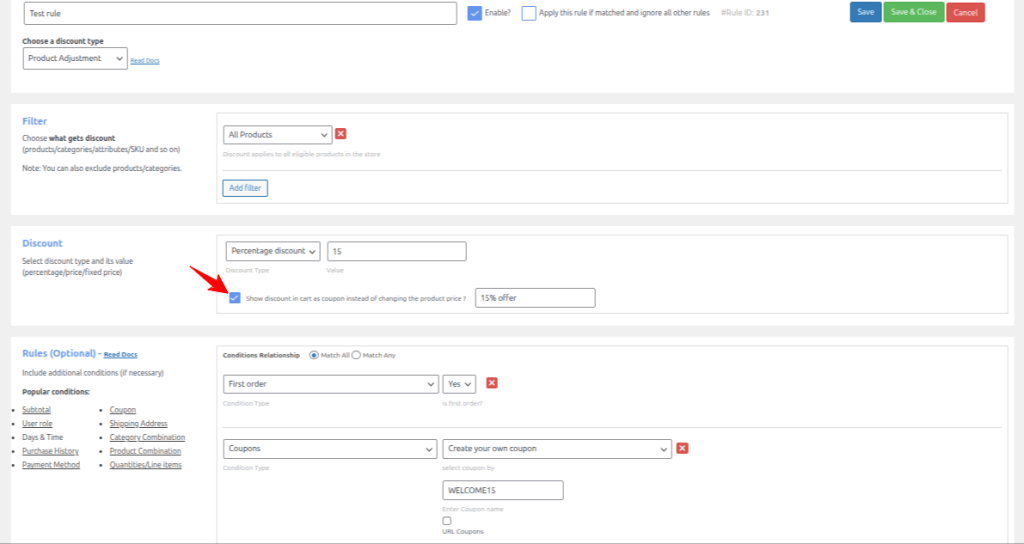This screenshot has height=544, width=1024.
Task: Open the Create your own coupon dropdown
Action: point(557,449)
